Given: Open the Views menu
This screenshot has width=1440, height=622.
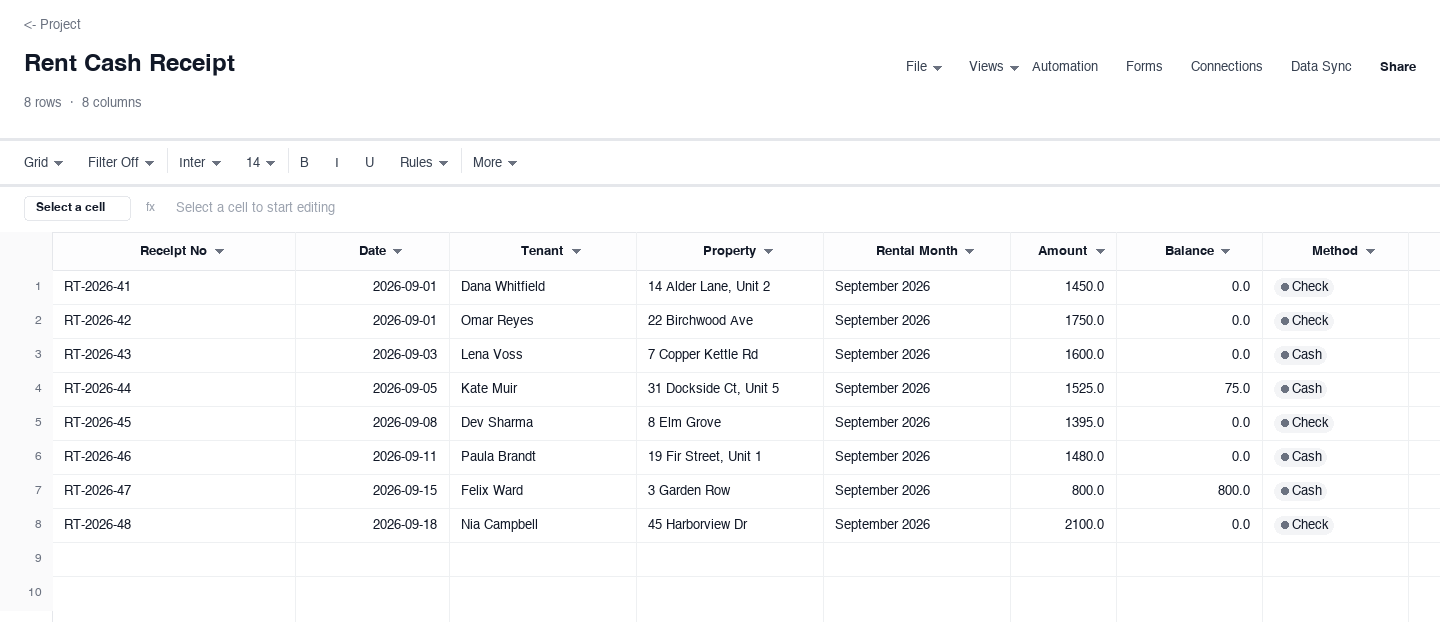Looking at the screenshot, I should [x=994, y=67].
